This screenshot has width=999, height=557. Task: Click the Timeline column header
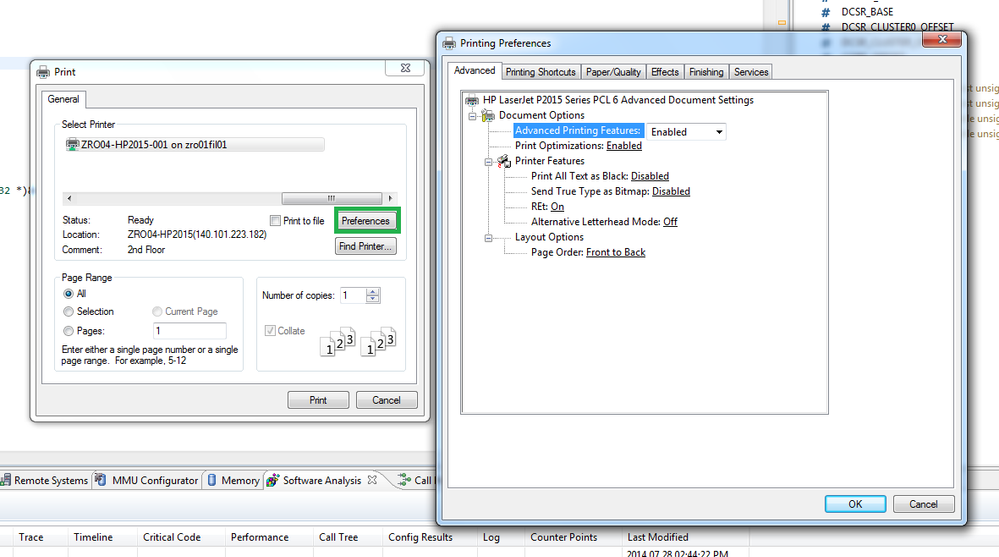(x=93, y=537)
